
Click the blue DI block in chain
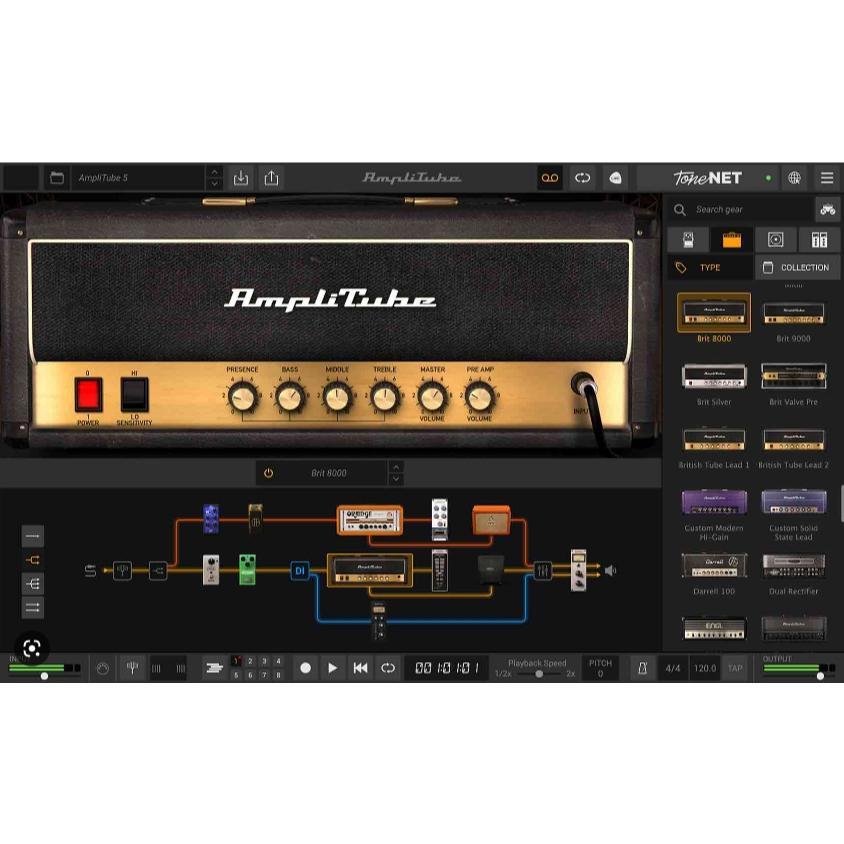[x=300, y=571]
